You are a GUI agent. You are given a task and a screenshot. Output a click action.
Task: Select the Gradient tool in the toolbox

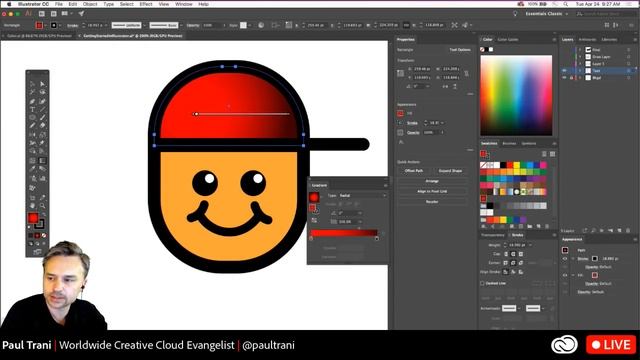tap(42, 160)
